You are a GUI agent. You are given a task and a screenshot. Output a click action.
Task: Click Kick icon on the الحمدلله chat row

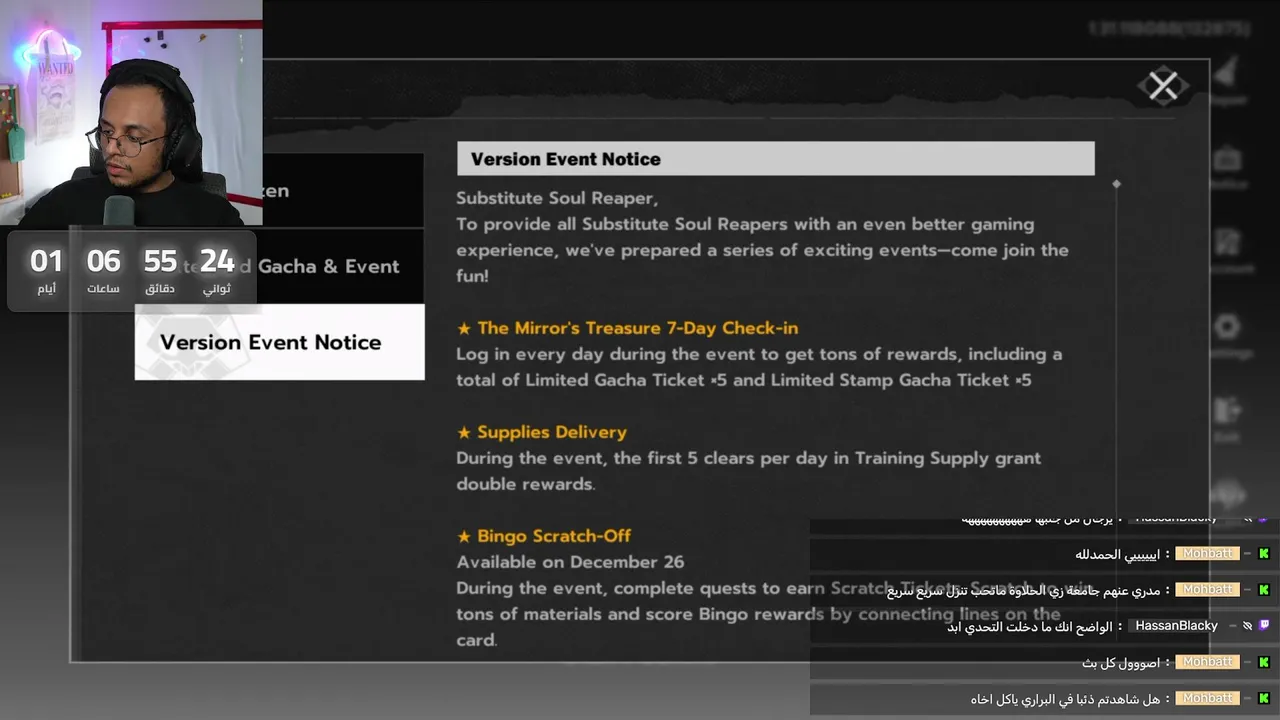1264,554
